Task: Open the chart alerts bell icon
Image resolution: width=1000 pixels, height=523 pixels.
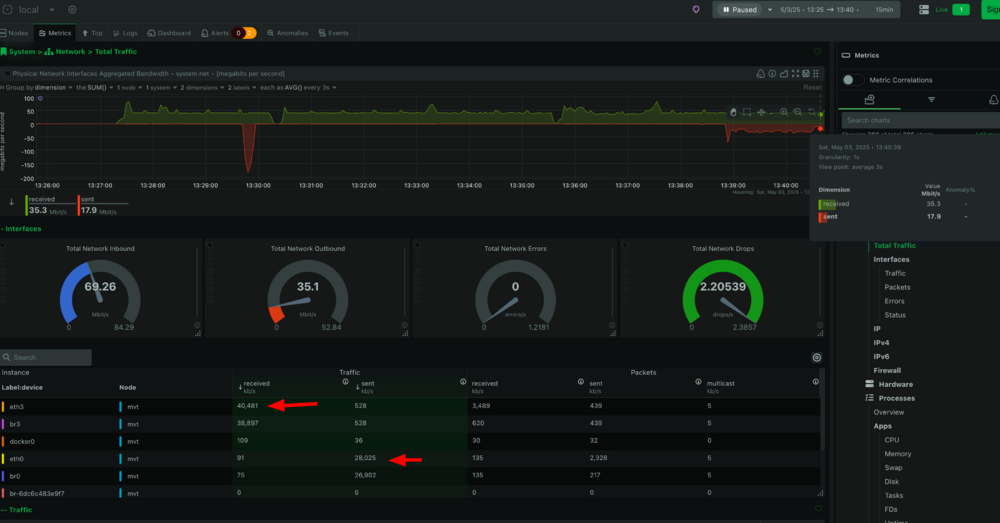Action: pyautogui.click(x=760, y=74)
